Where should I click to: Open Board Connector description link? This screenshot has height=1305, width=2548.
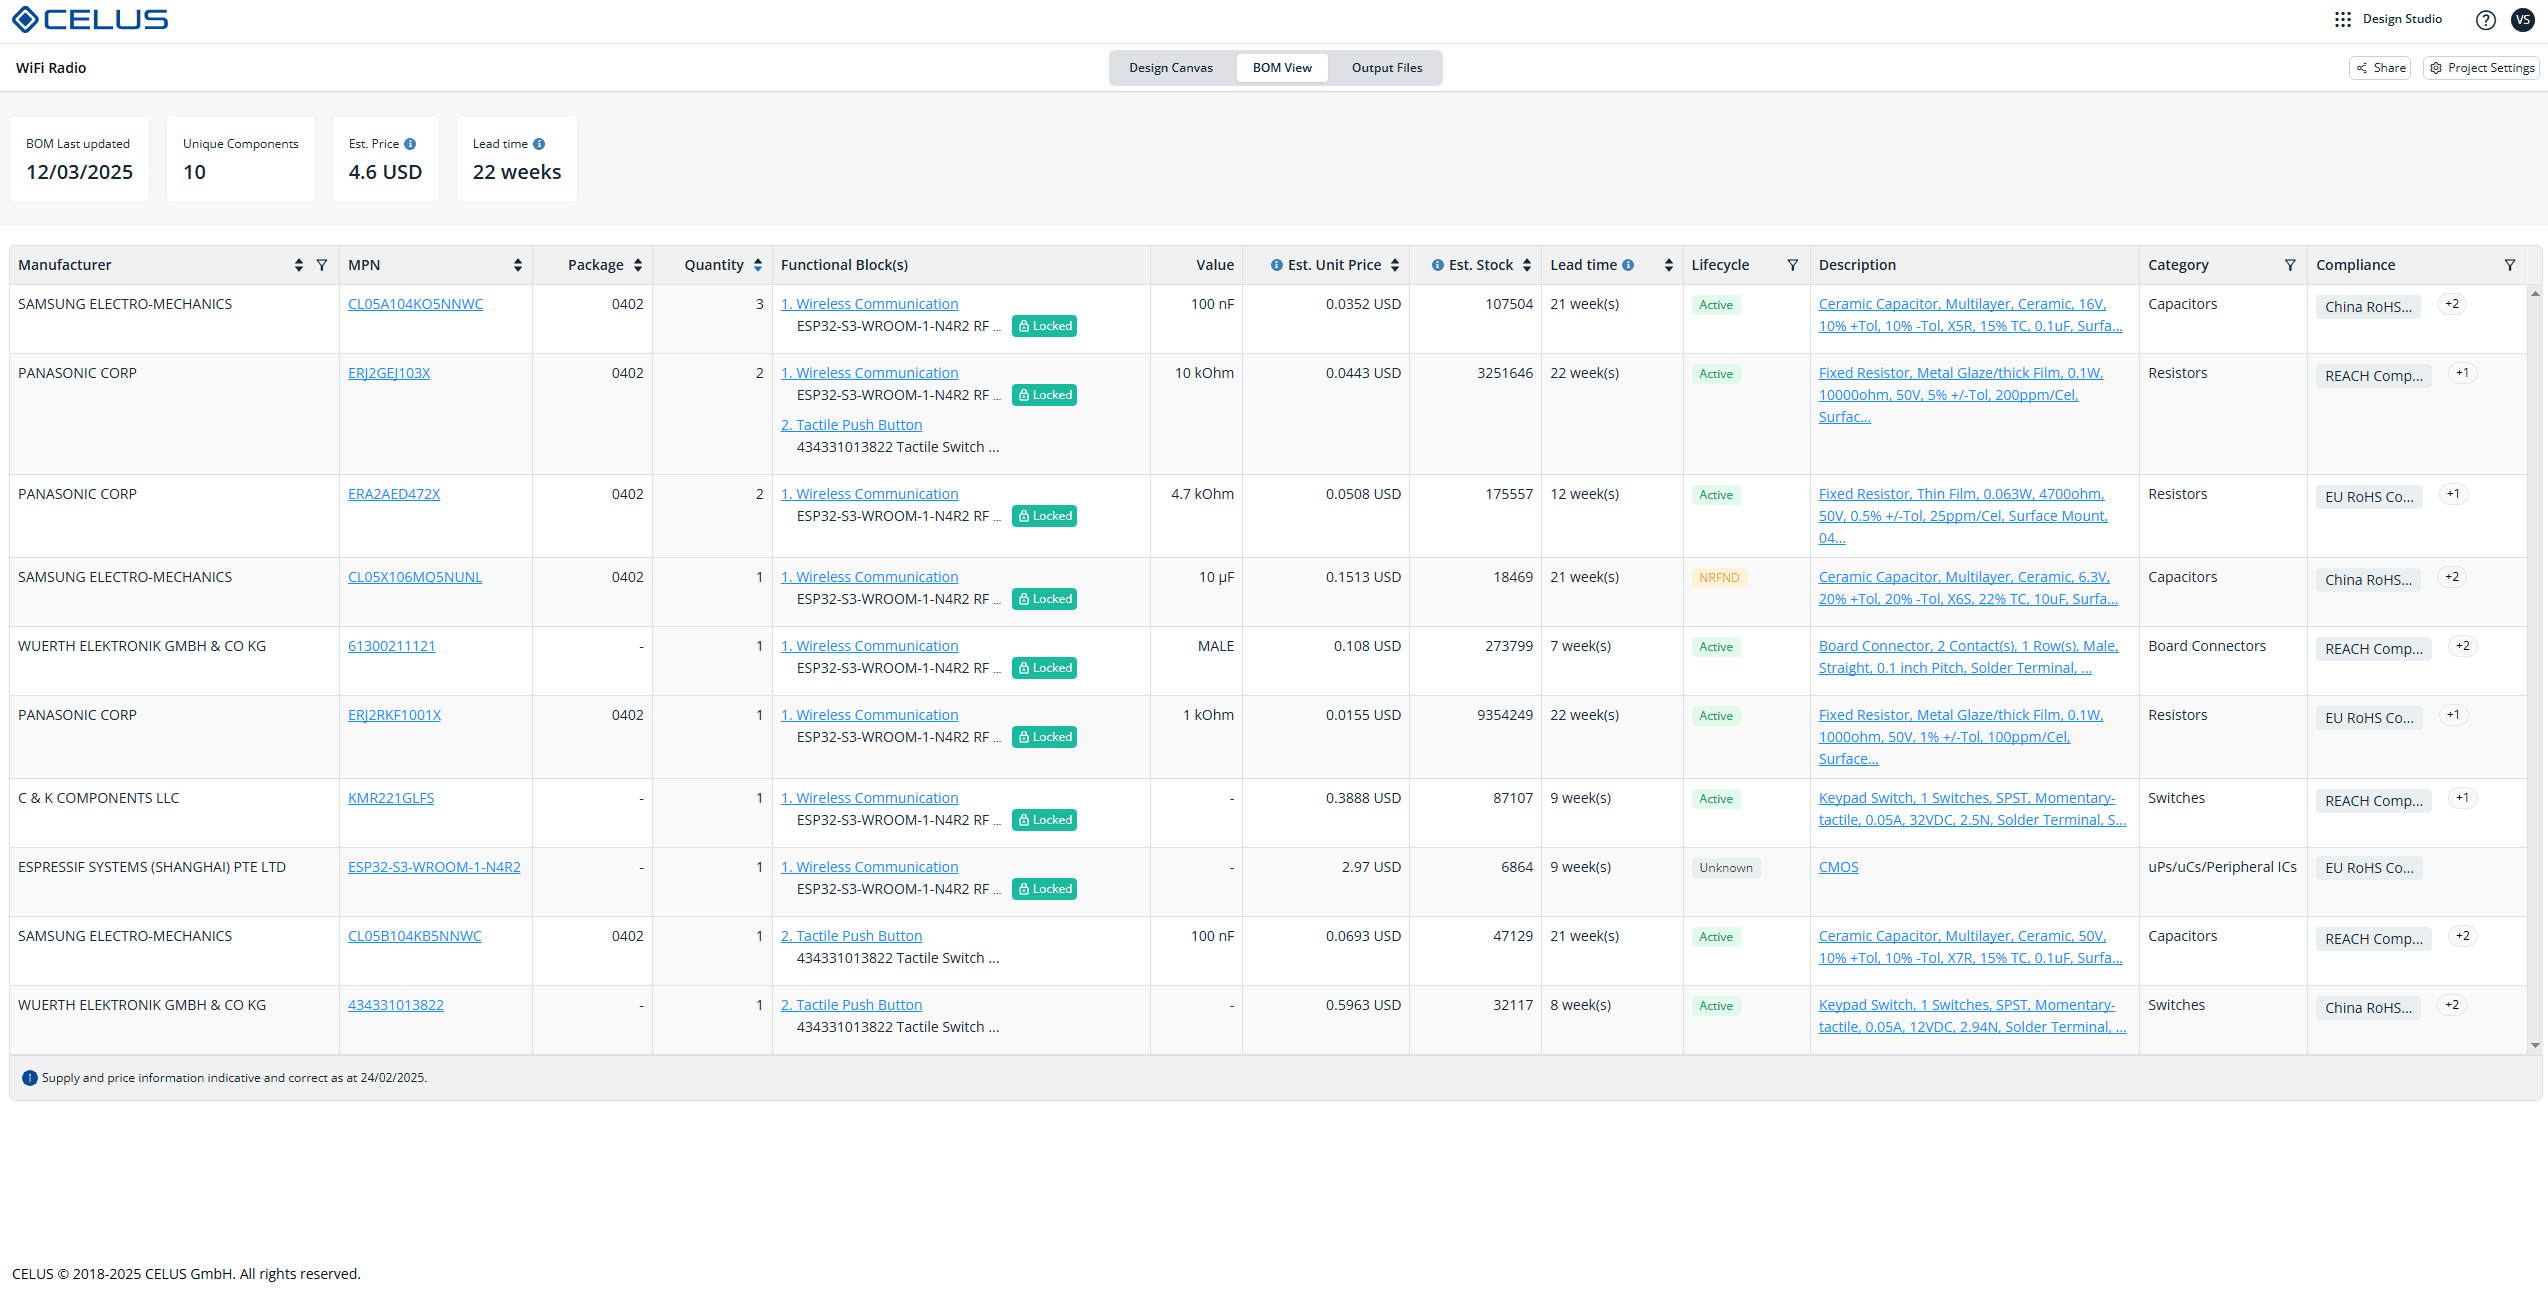tap(1968, 657)
